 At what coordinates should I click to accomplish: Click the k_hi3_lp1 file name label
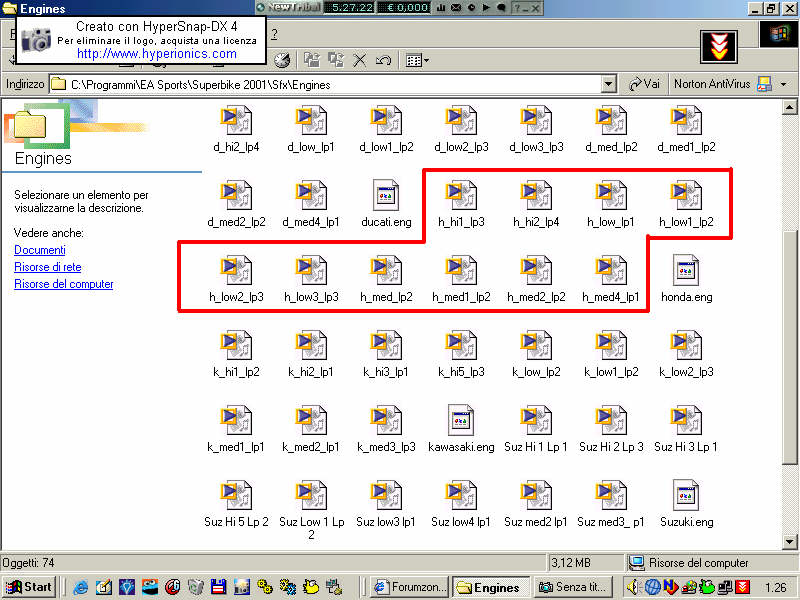[386, 372]
